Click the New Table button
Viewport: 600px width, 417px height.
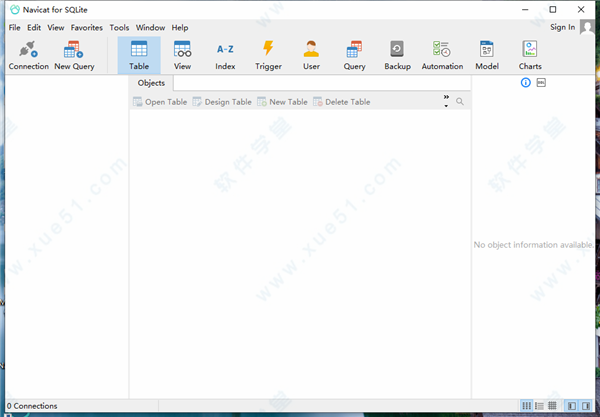pos(282,102)
